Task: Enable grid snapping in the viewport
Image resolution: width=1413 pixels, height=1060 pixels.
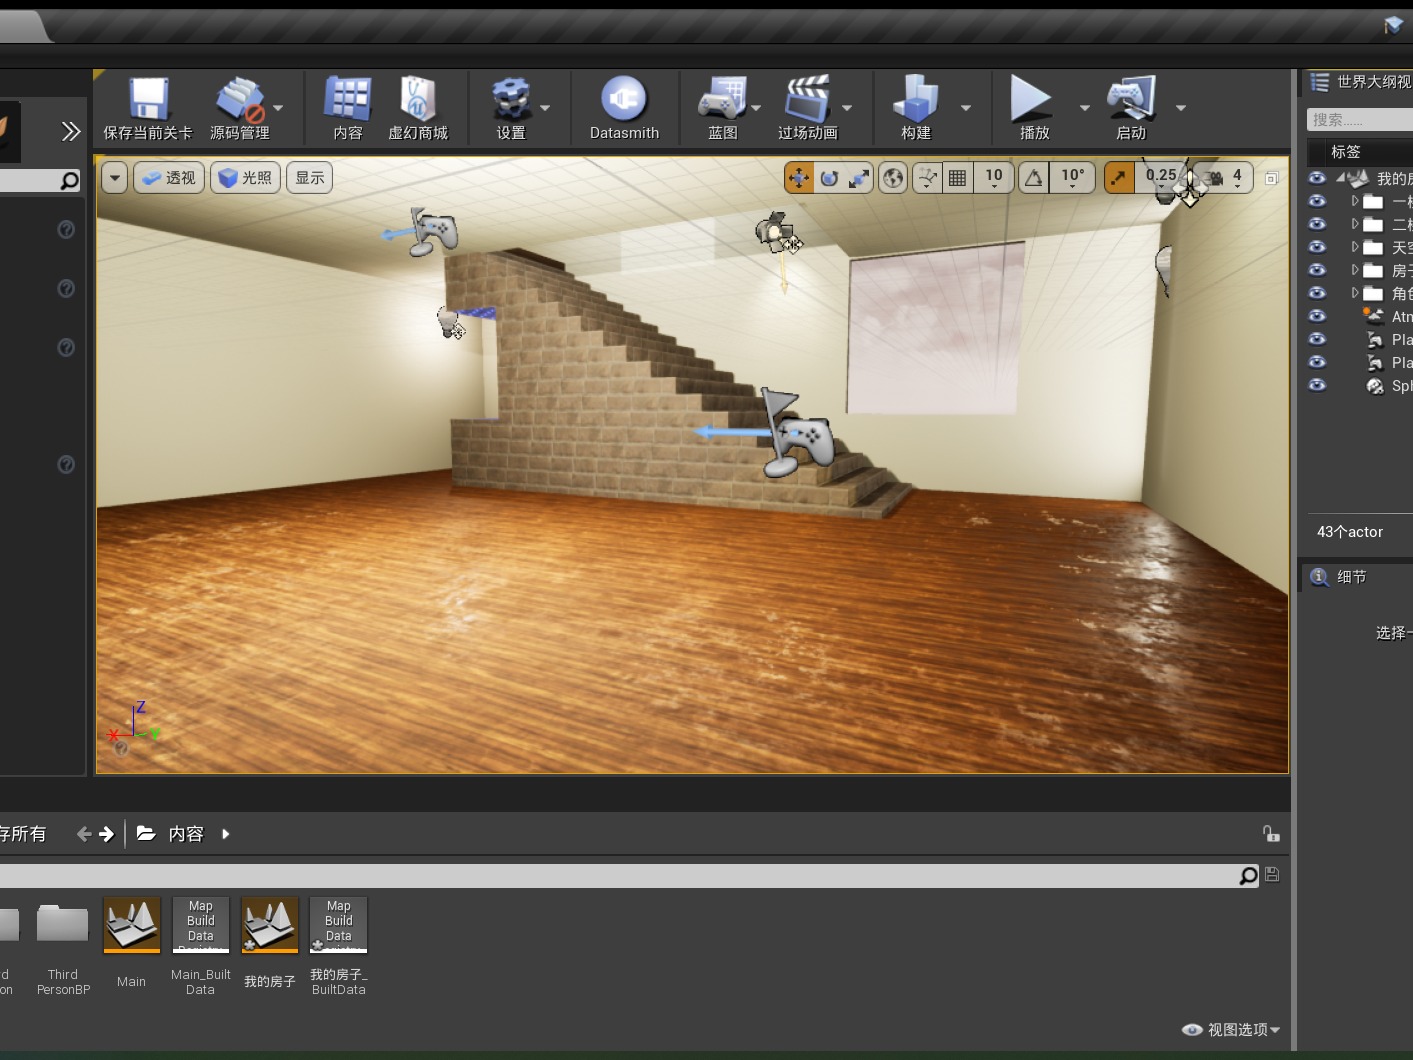Action: pos(957,177)
